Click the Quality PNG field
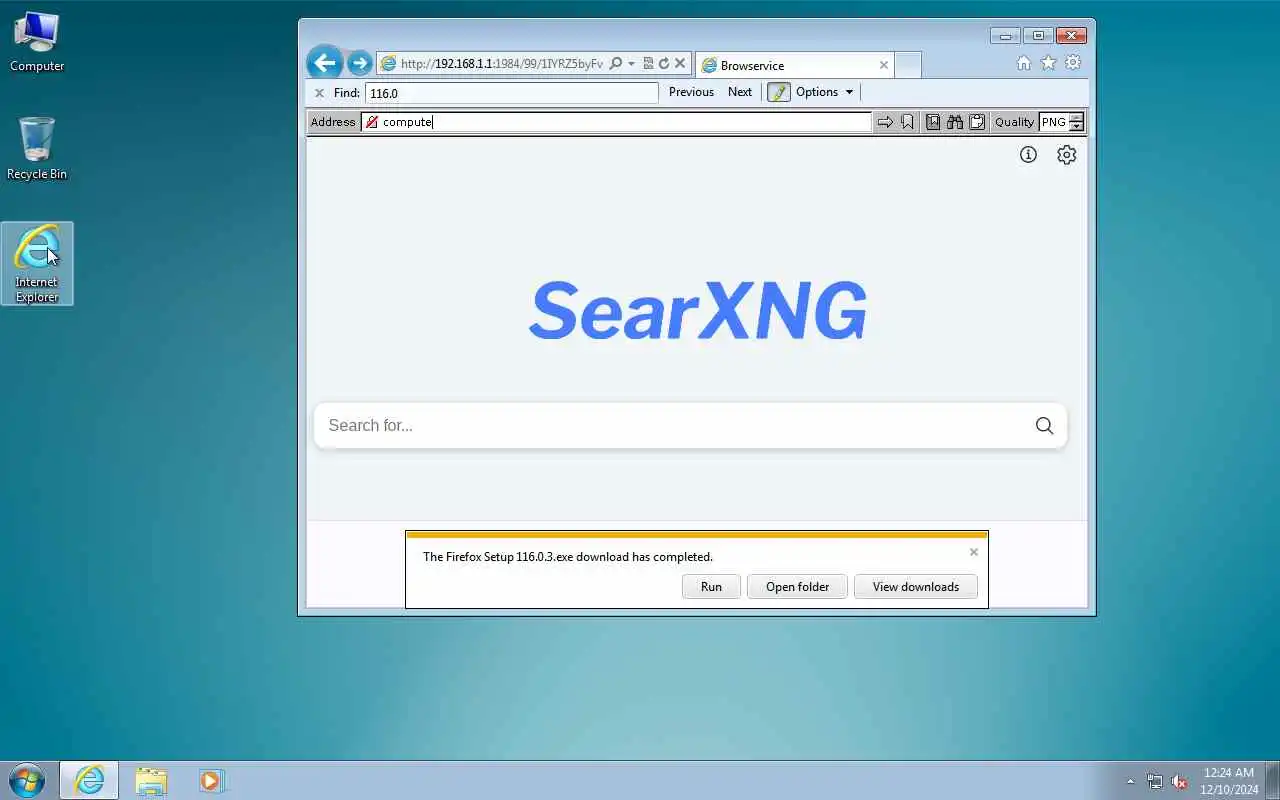Image resolution: width=1280 pixels, height=800 pixels. (x=1053, y=122)
